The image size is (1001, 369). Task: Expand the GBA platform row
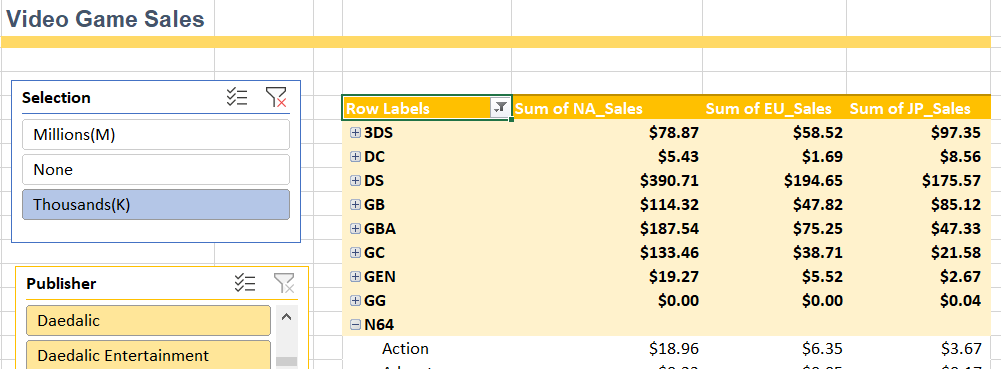(x=356, y=229)
